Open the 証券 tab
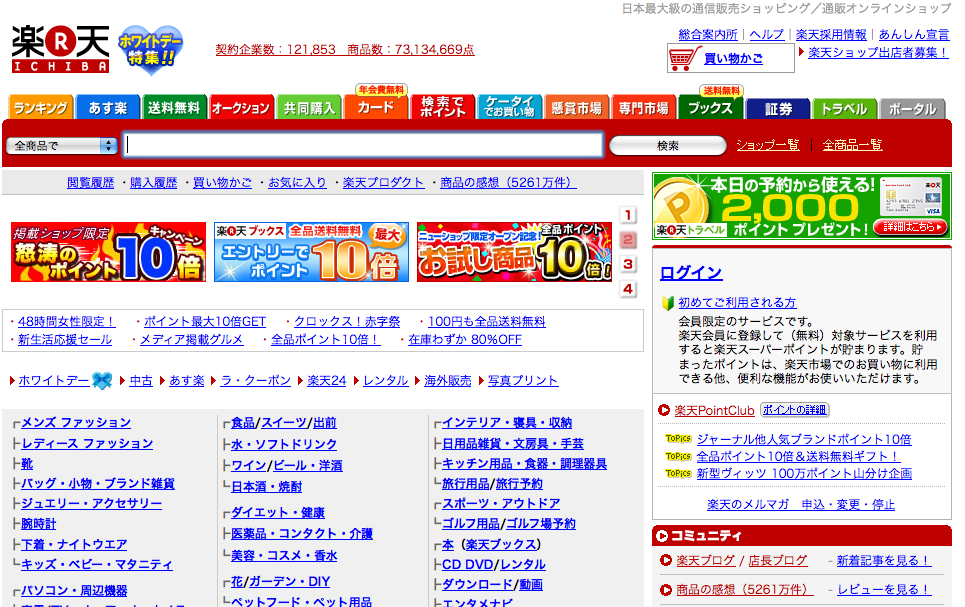This screenshot has width=965, height=607. point(779,109)
